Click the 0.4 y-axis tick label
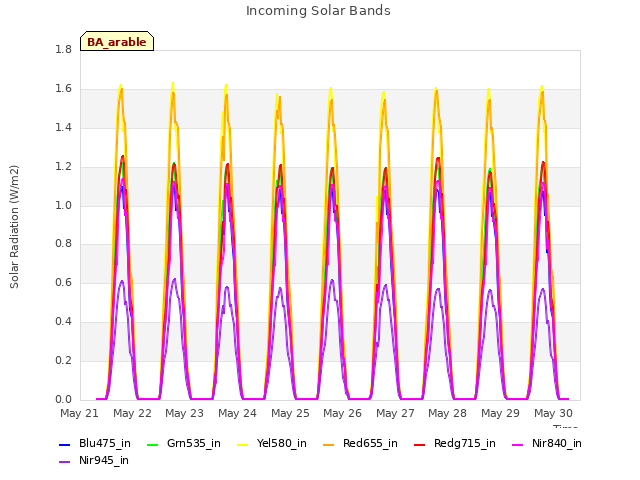640x480 pixels. pyautogui.click(x=64, y=322)
